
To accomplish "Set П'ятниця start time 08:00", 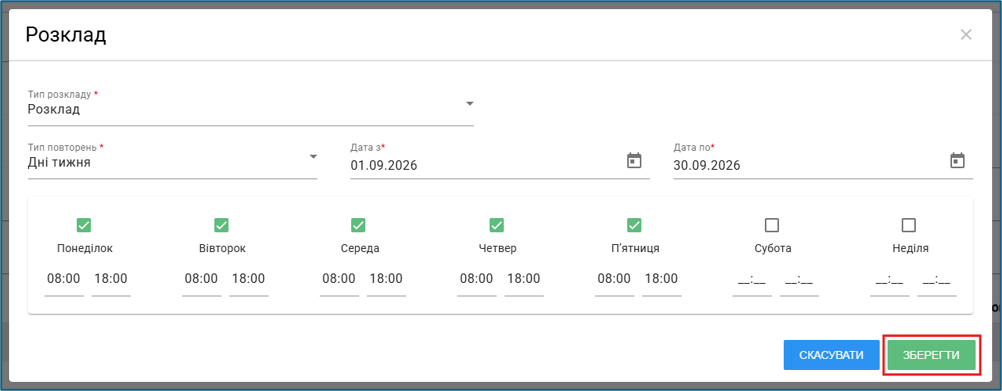I will pos(614,279).
